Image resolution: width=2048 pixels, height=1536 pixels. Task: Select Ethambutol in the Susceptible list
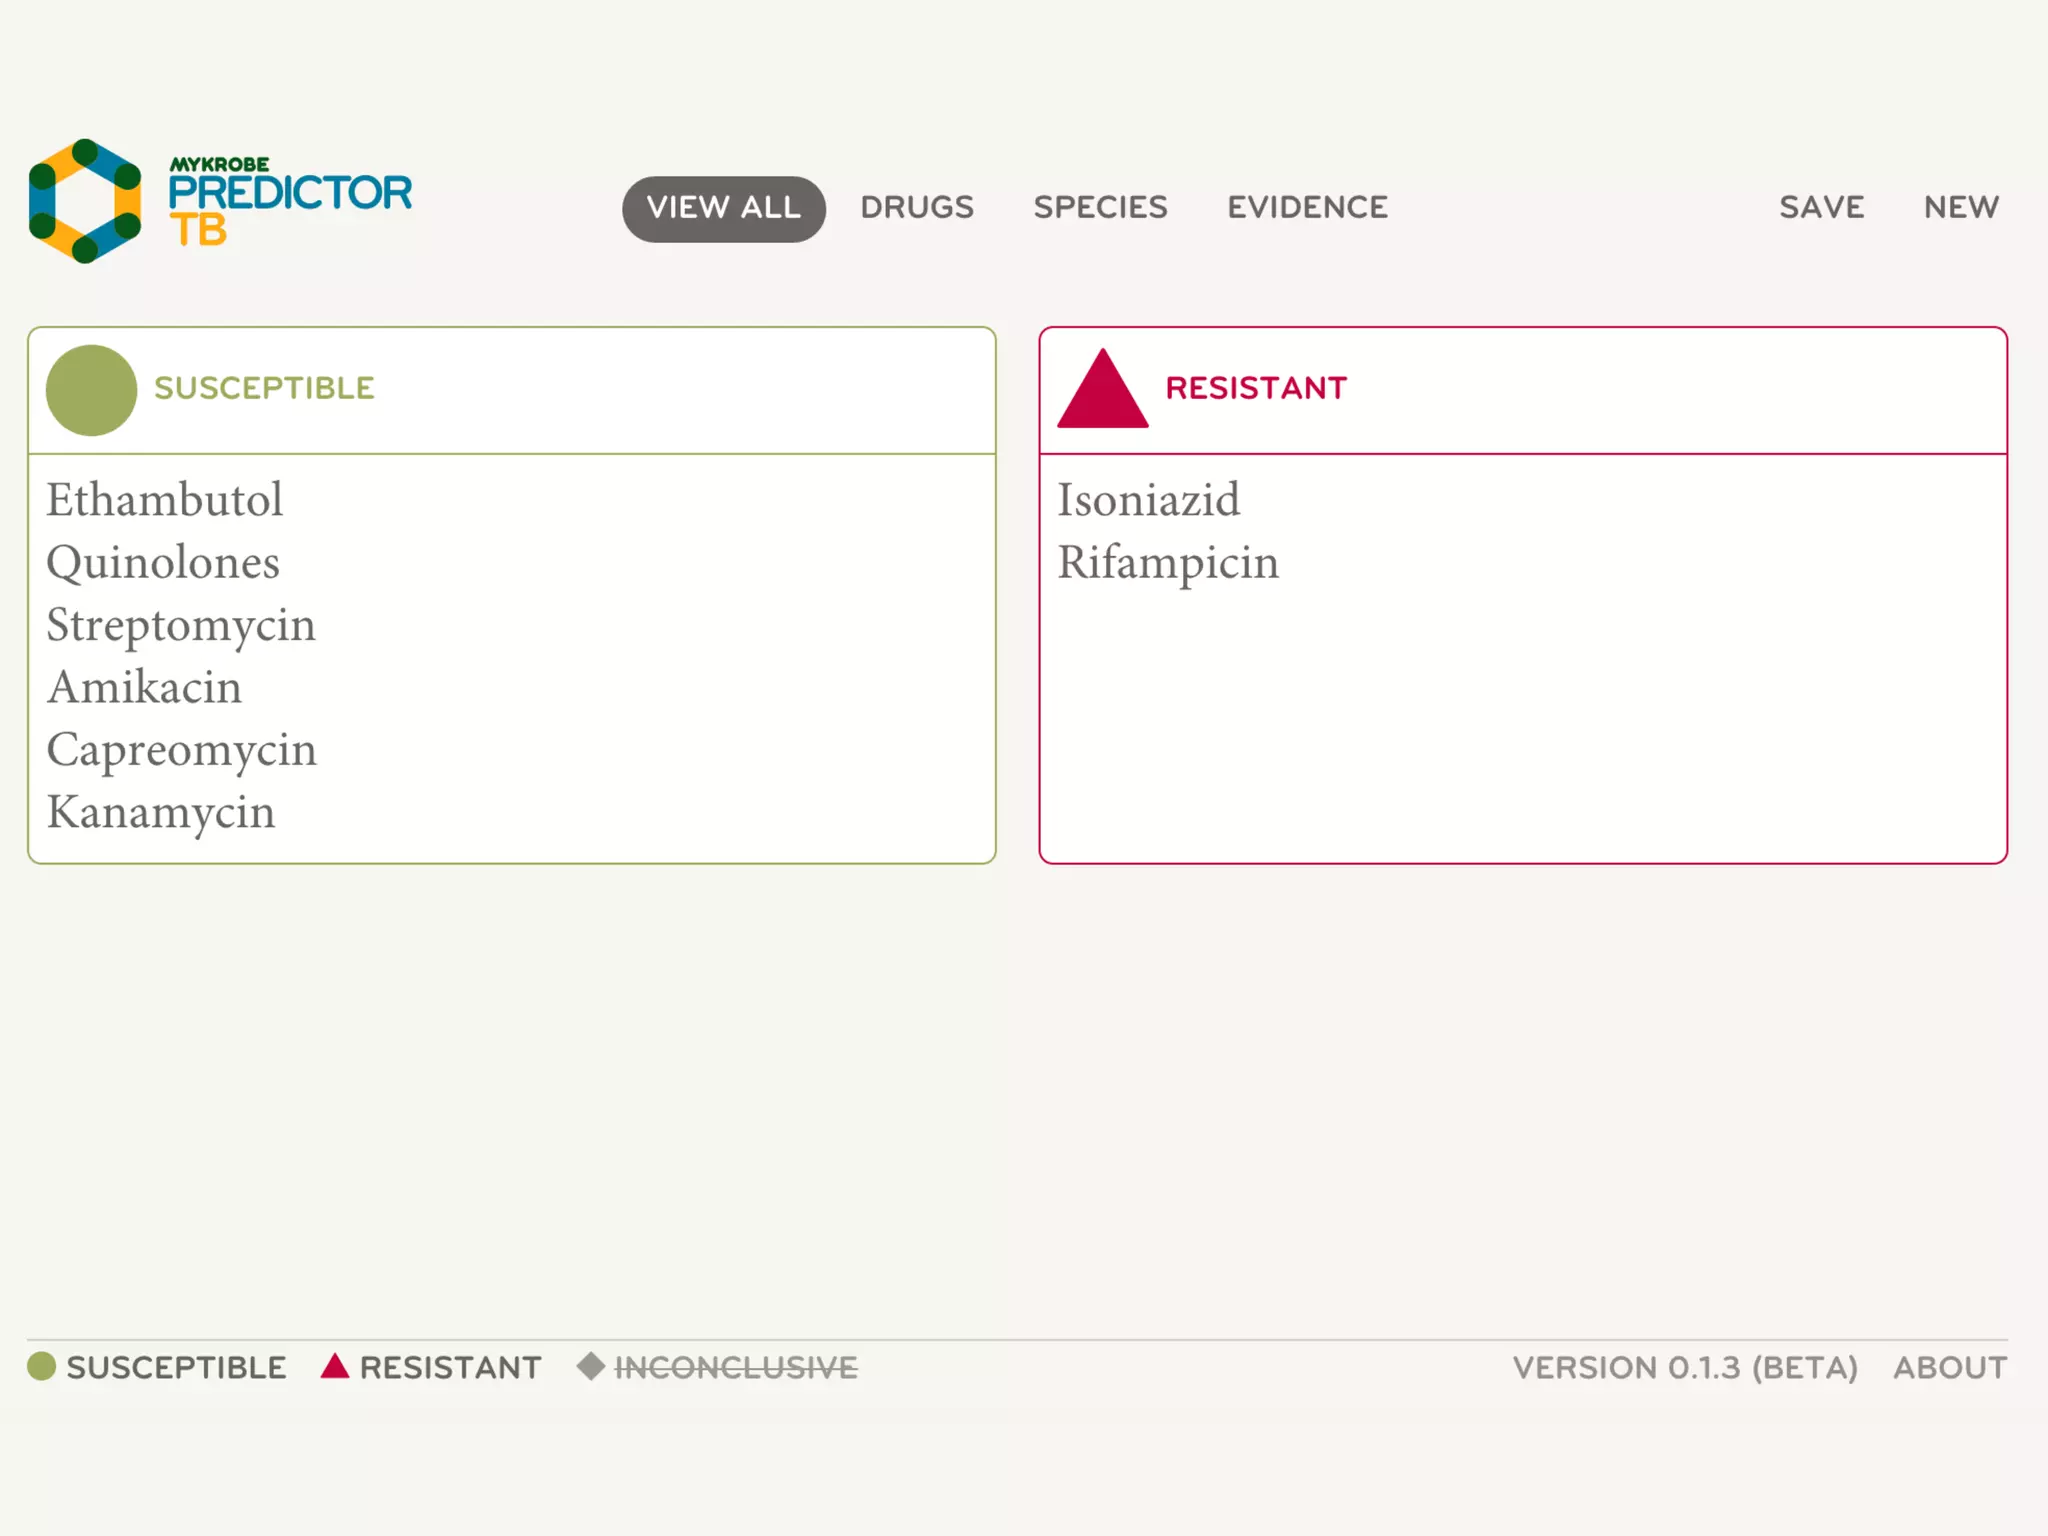point(164,500)
